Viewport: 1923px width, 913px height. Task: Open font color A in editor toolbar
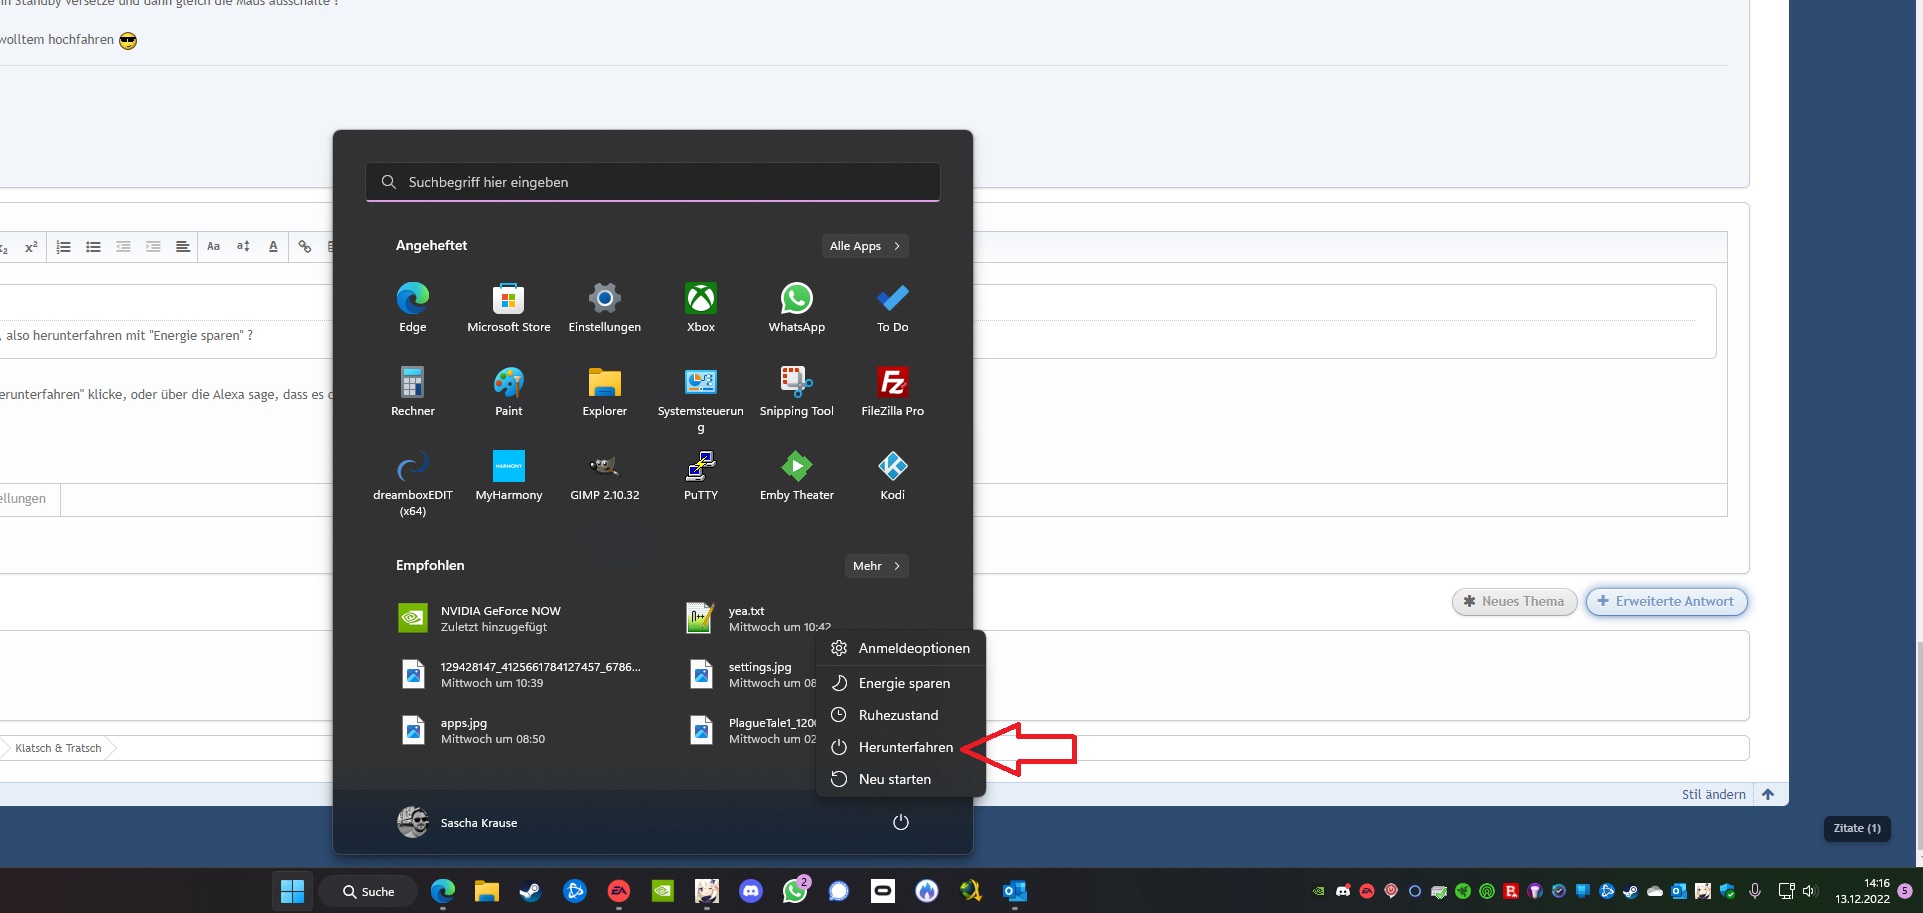click(x=273, y=246)
